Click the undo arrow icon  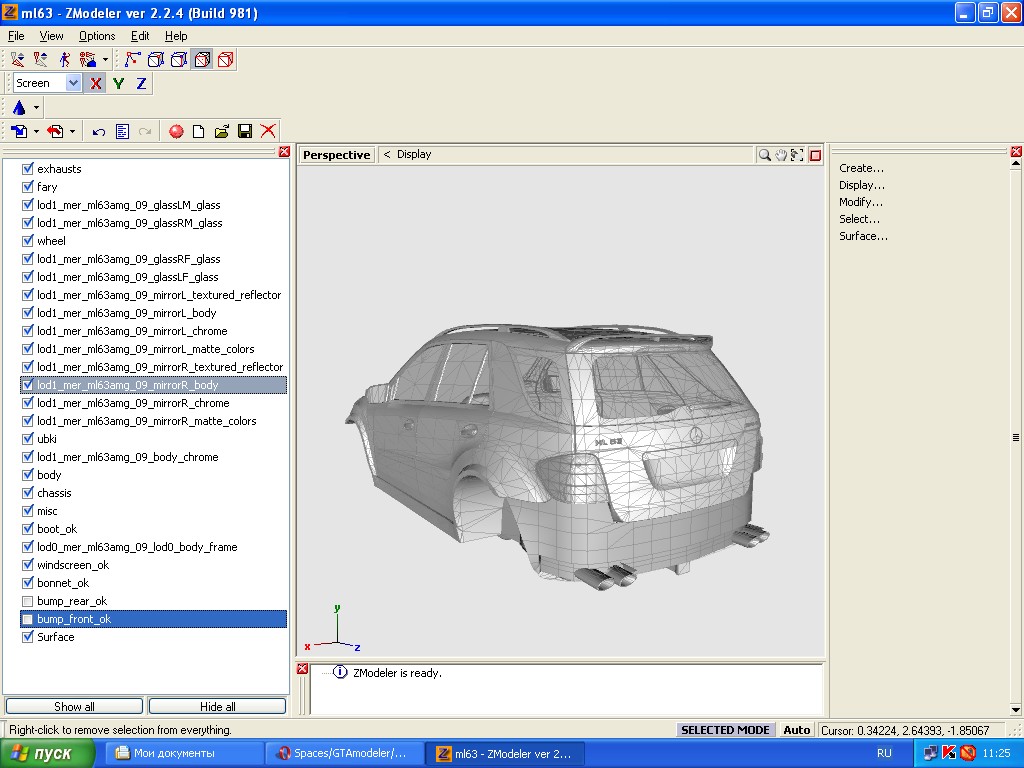99,131
